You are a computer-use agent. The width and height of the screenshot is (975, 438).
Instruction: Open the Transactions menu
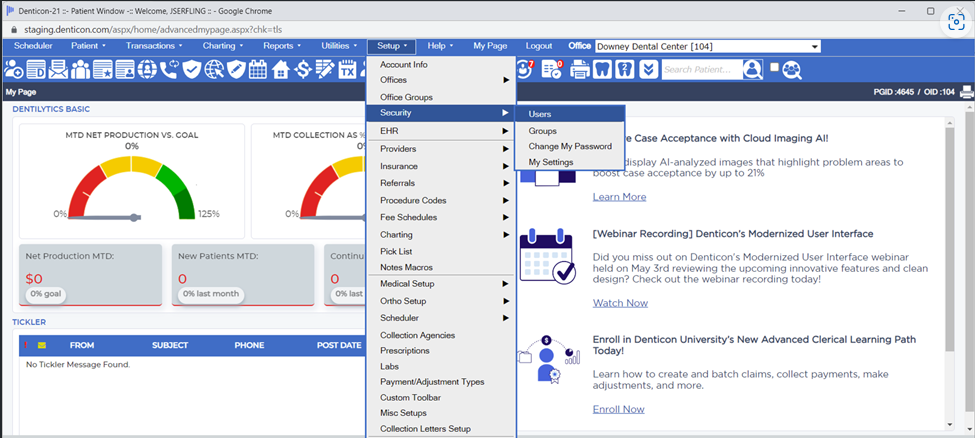coord(154,46)
